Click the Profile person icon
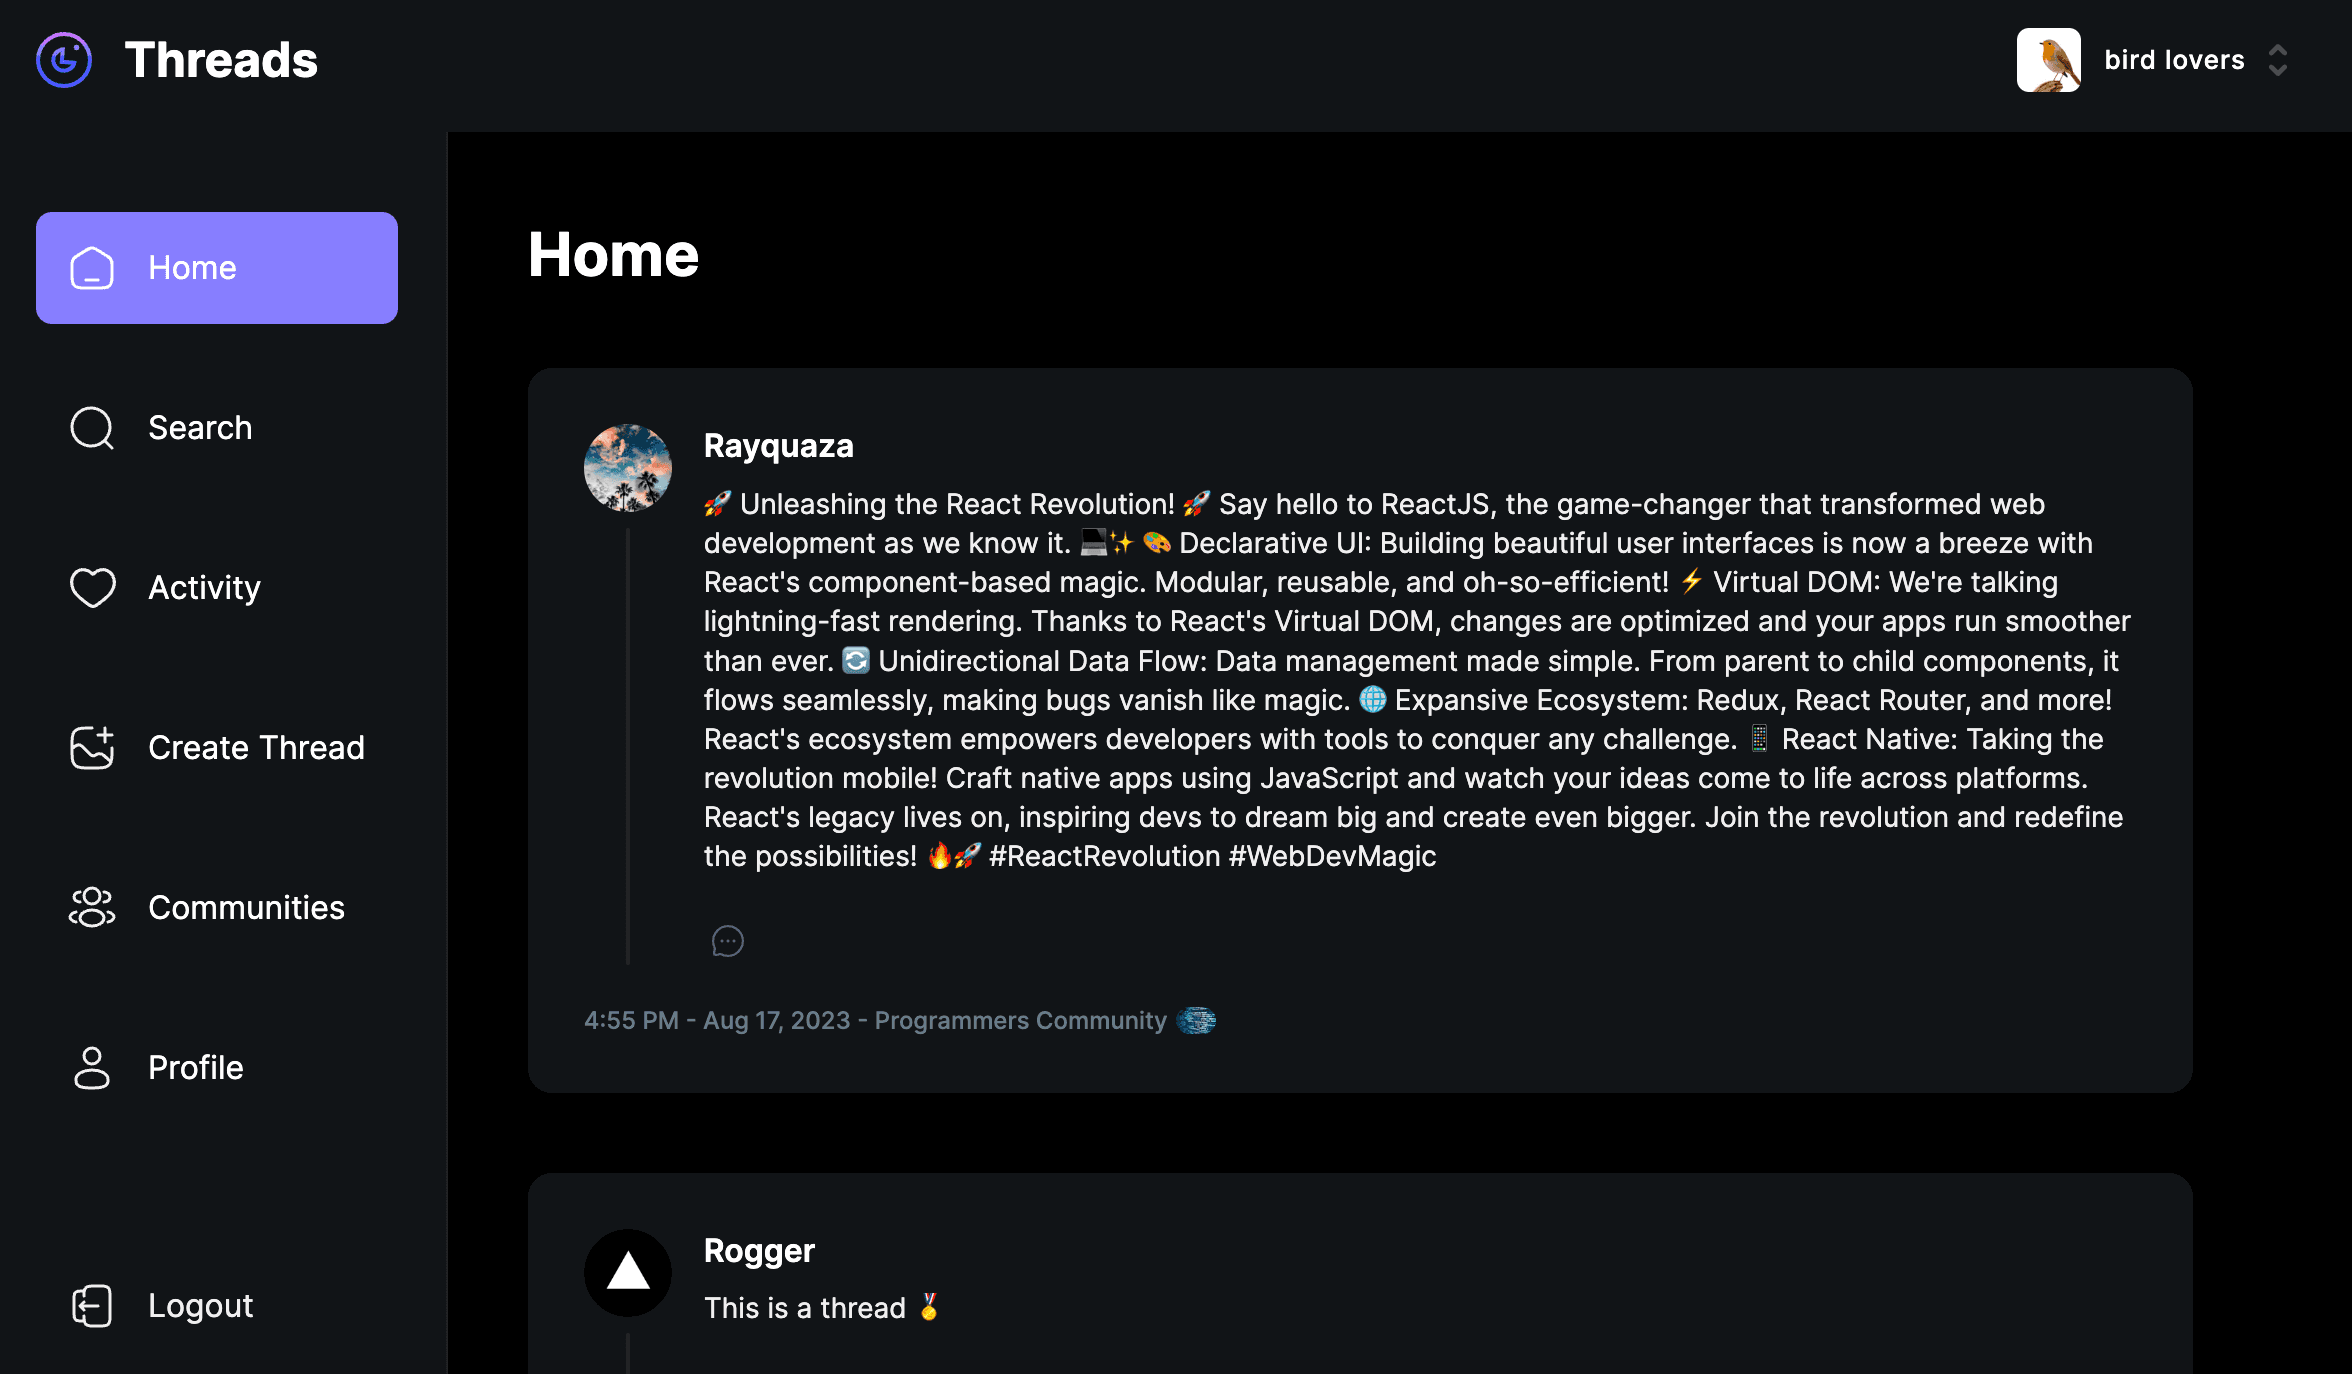This screenshot has height=1374, width=2352. pyautogui.click(x=92, y=1068)
